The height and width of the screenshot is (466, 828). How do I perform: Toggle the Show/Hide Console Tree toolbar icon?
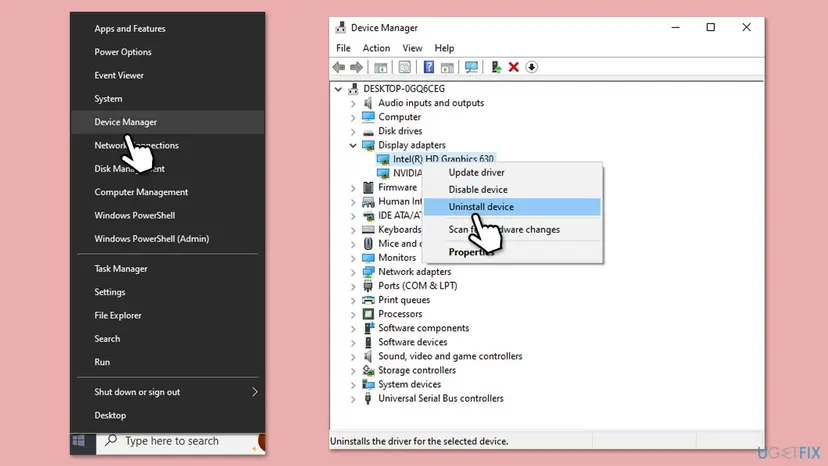pyautogui.click(x=380, y=67)
